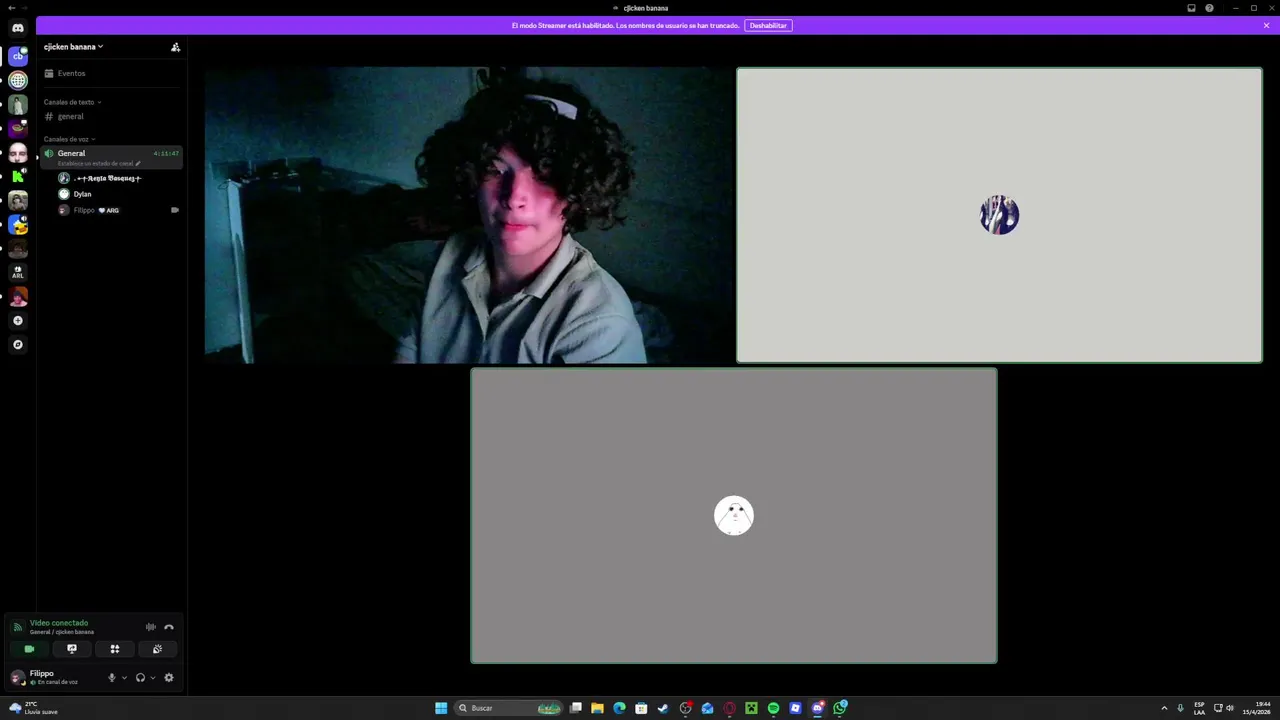The height and width of the screenshot is (720, 1280).
Task: Open Steam from taskbar
Action: [662, 708]
